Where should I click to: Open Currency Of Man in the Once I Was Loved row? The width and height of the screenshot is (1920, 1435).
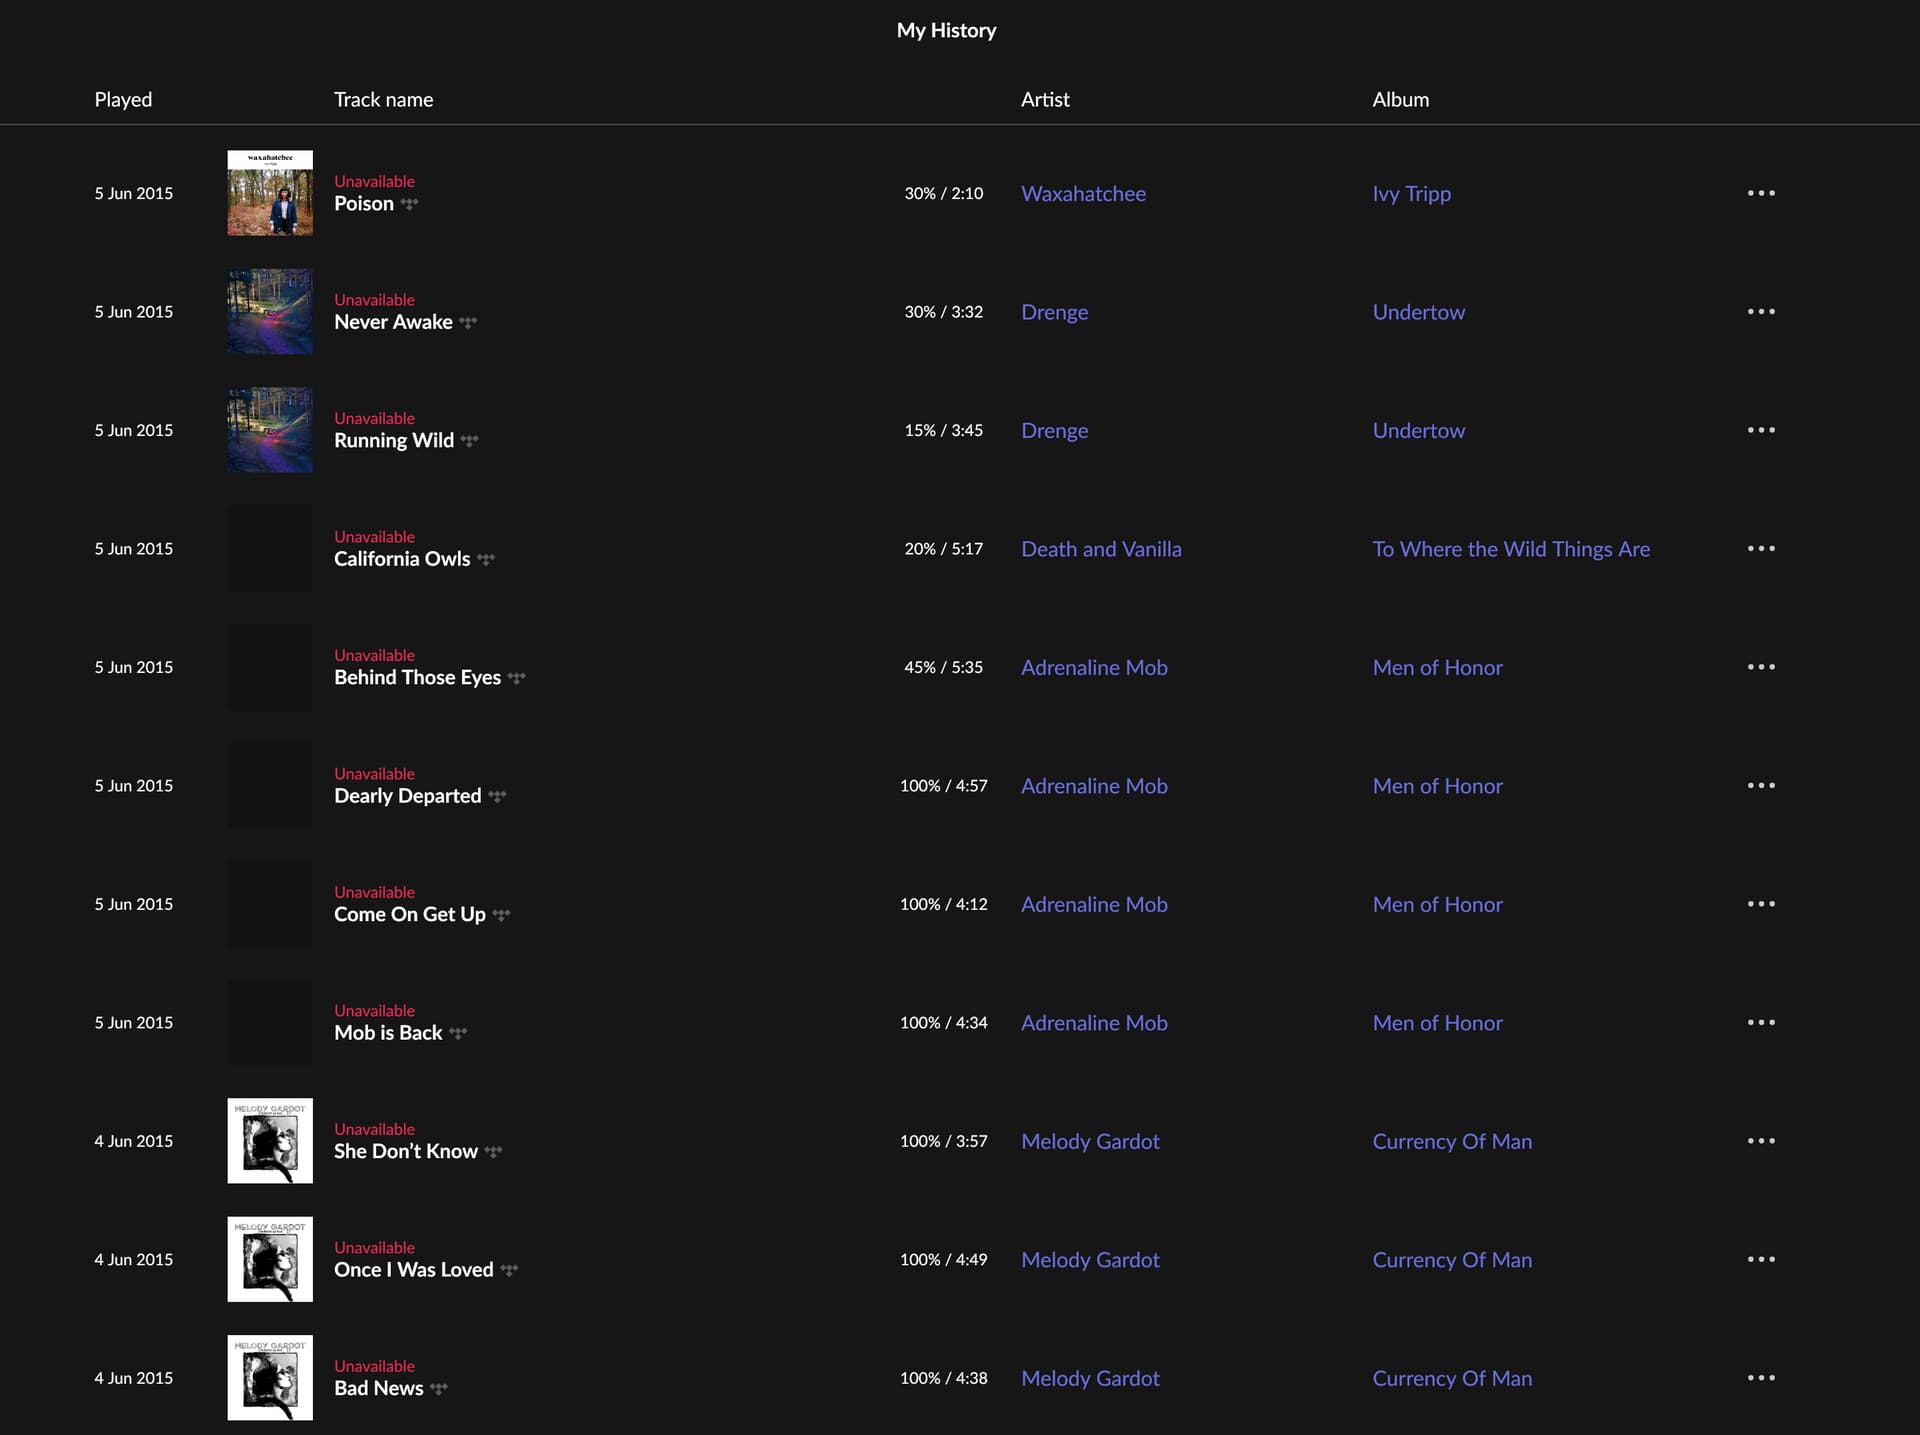tap(1452, 1260)
